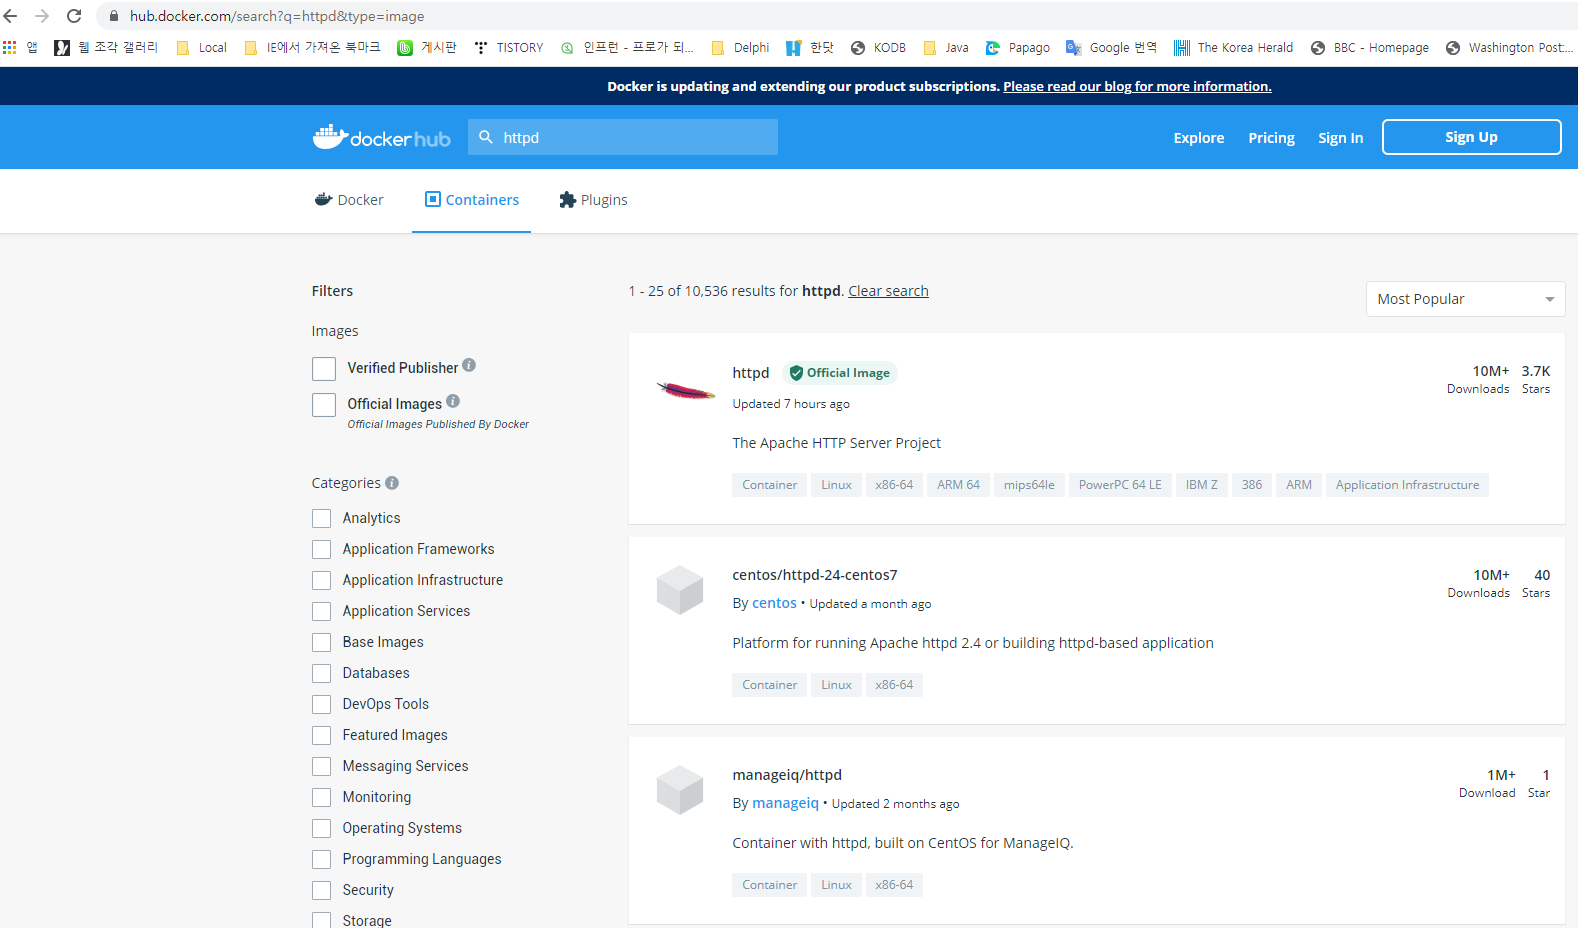
Task: Check the Programming Languages category
Action: (321, 859)
